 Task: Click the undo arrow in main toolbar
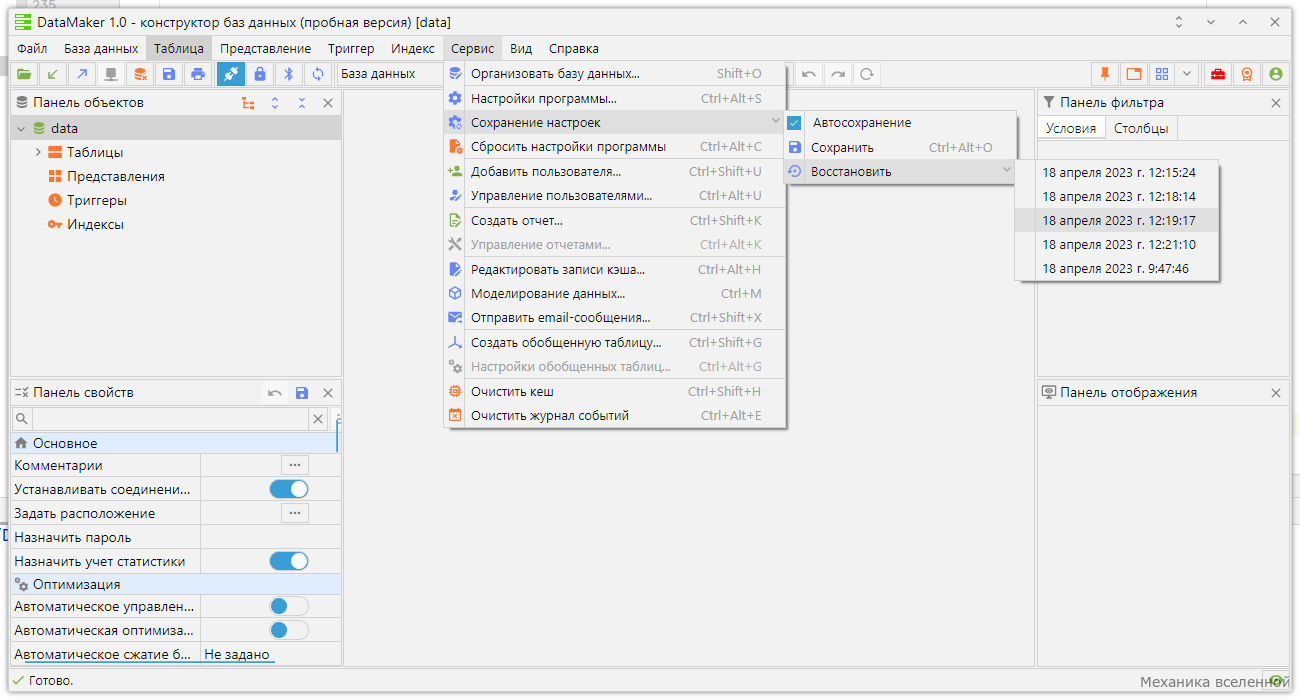pos(808,73)
